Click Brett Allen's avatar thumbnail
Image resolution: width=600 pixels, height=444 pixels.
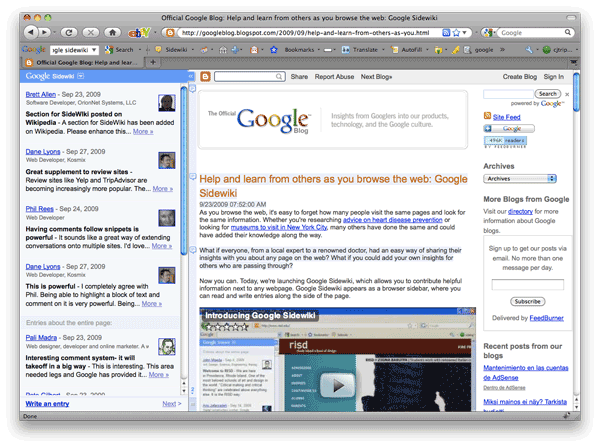[x=167, y=103]
